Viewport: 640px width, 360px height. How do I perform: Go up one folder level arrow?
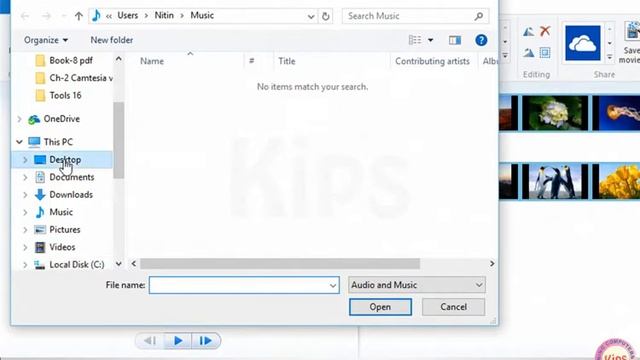[x=78, y=16]
